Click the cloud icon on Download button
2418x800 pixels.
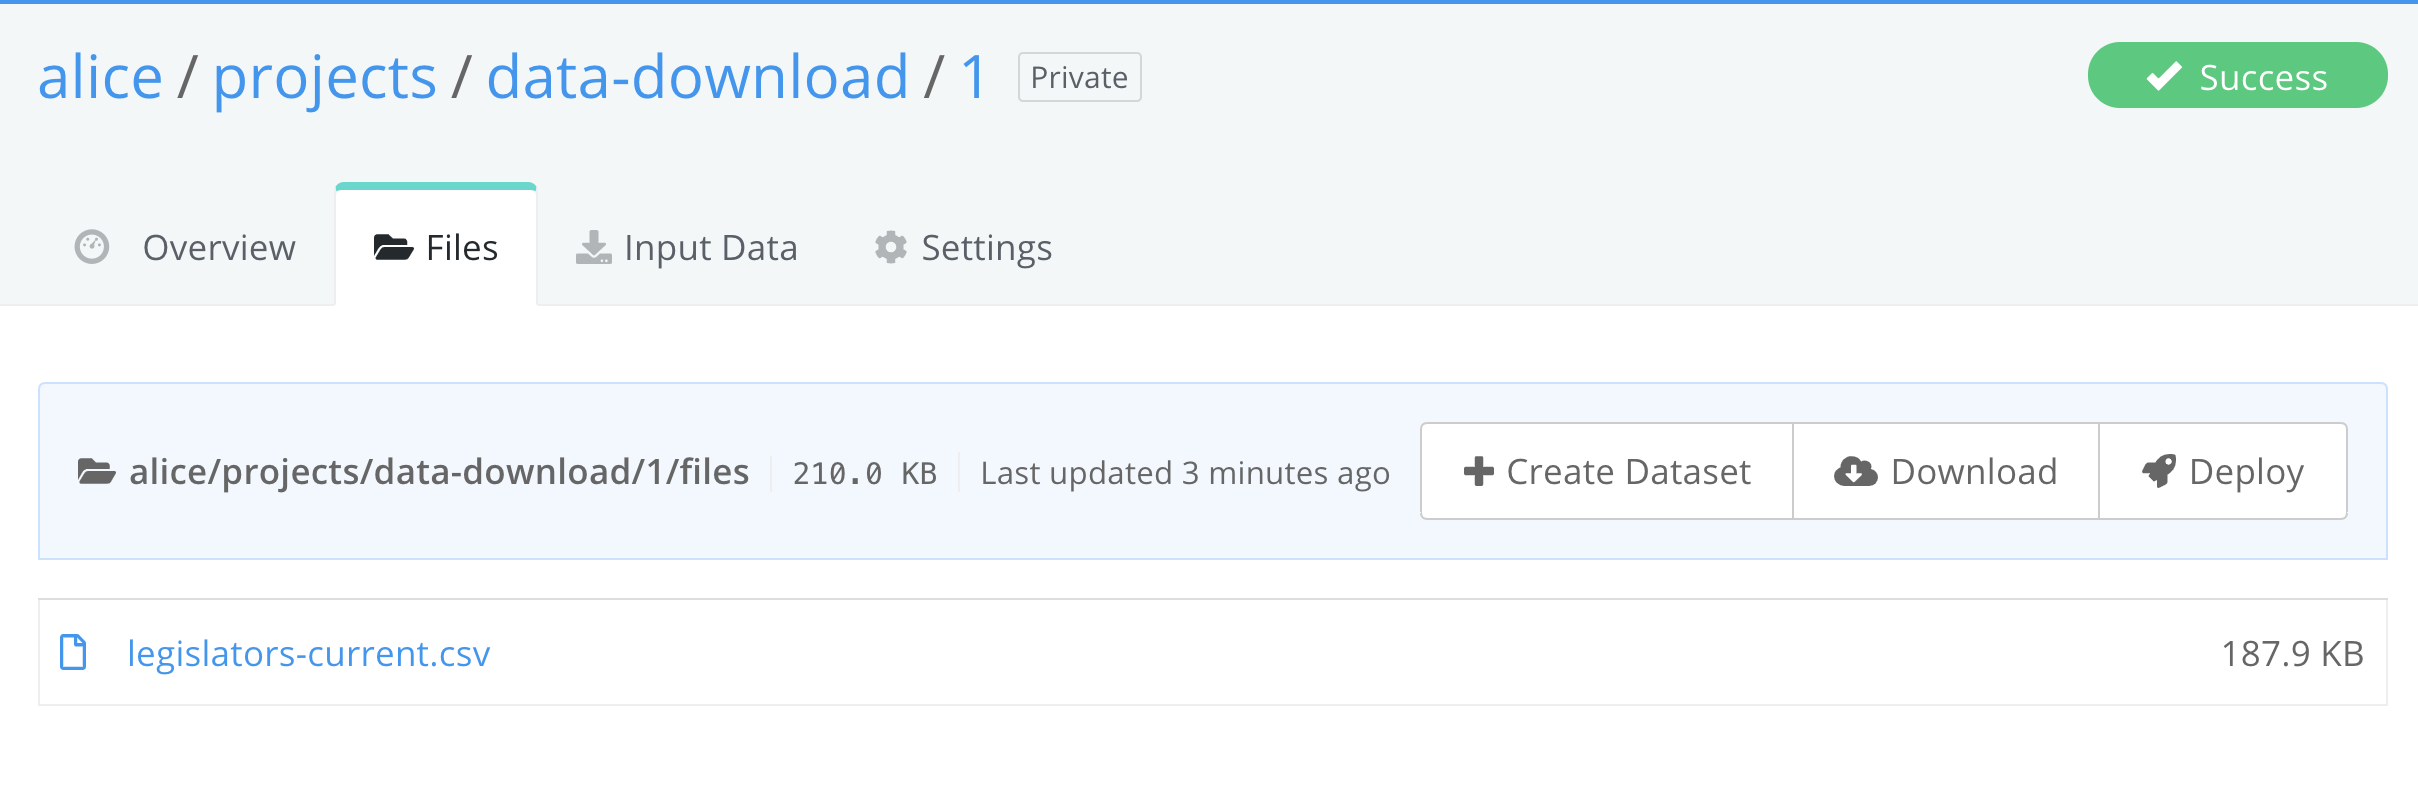click(1858, 470)
